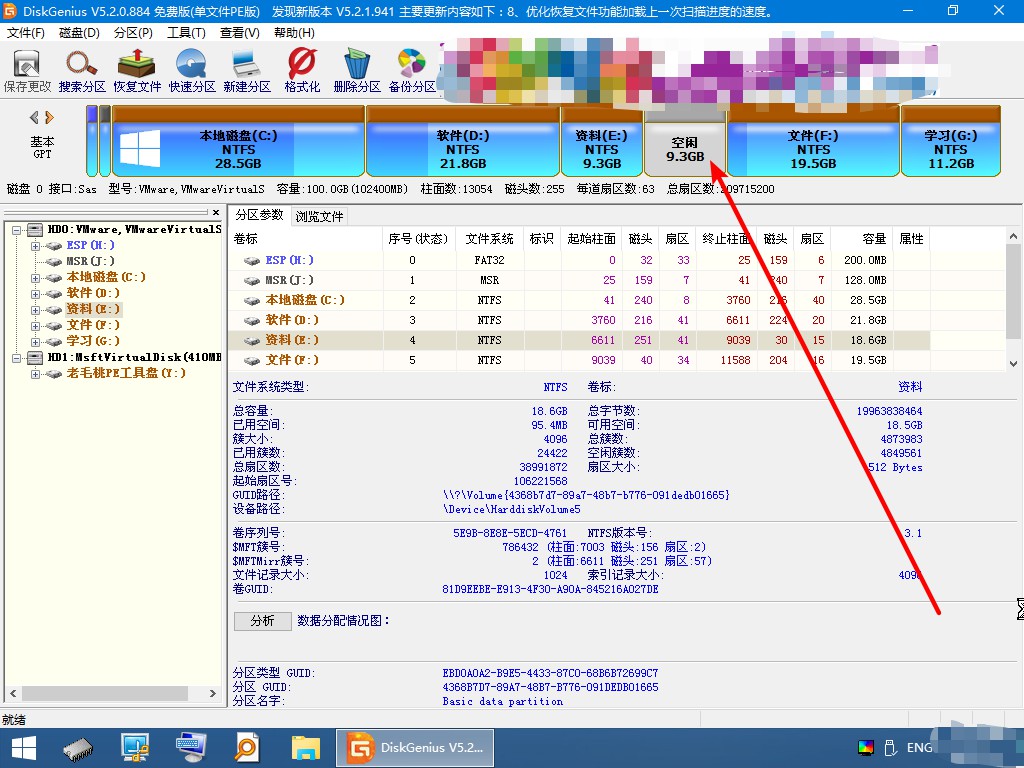This screenshot has height=768, width=1024.
Task: Switch to the 分区参数 tab
Action: 259,215
